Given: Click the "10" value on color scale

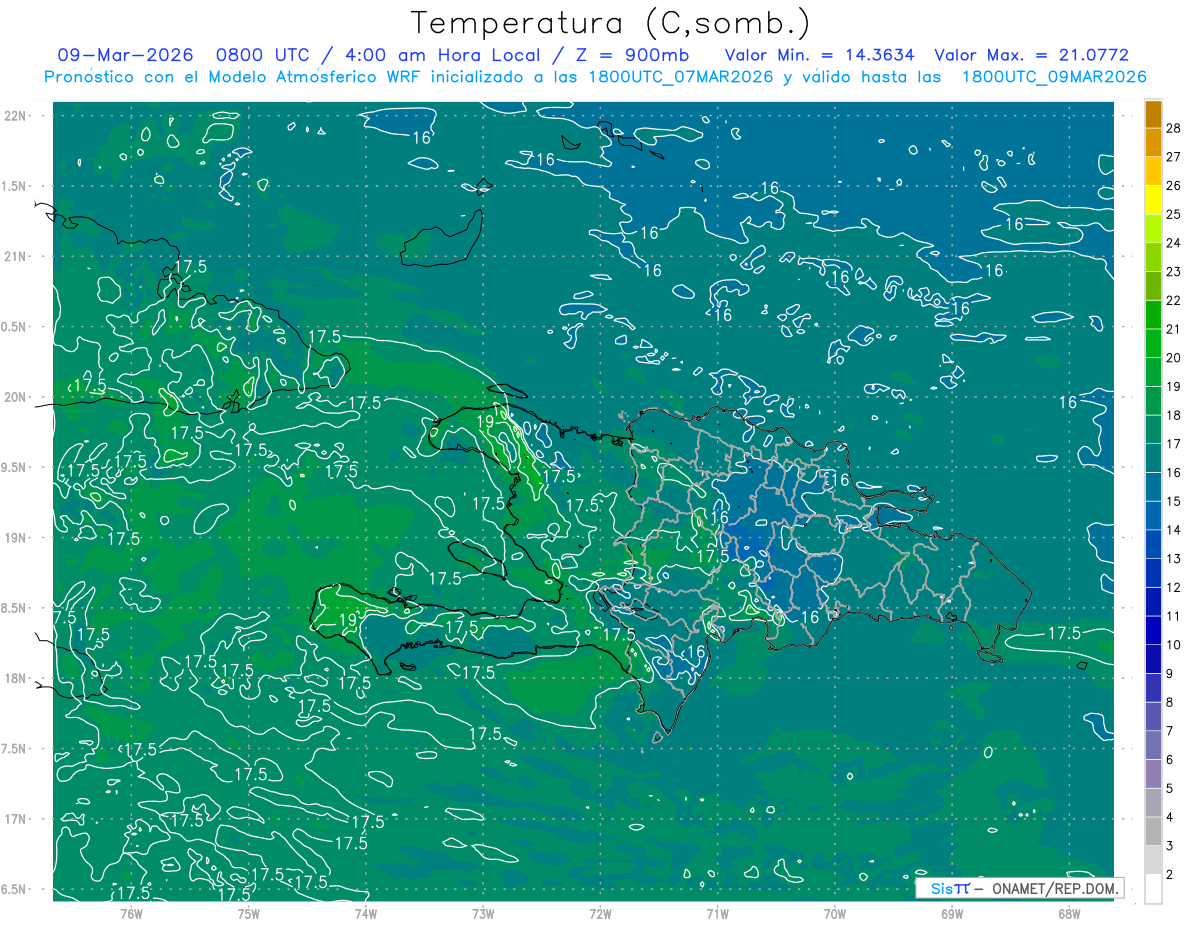Looking at the screenshot, I should coord(1174,645).
